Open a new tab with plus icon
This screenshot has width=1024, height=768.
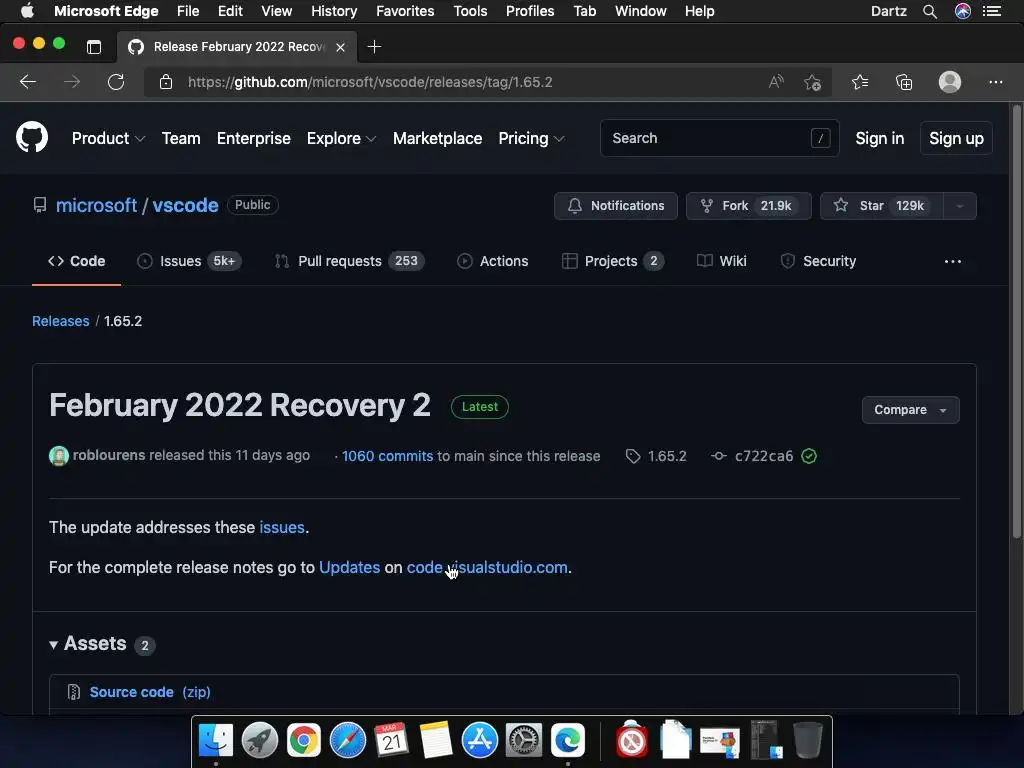point(374,46)
